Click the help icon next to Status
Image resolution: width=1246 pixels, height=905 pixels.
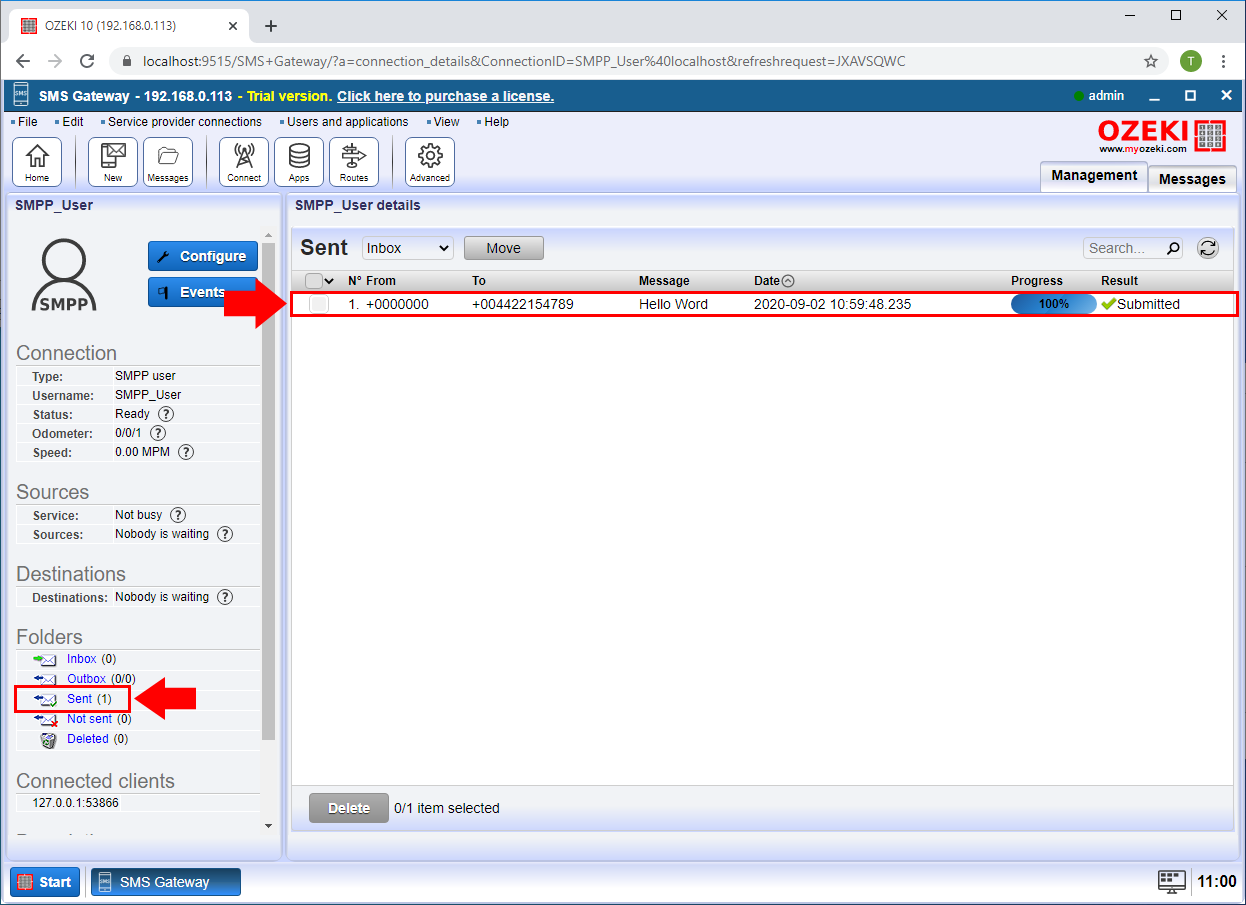[x=166, y=414]
